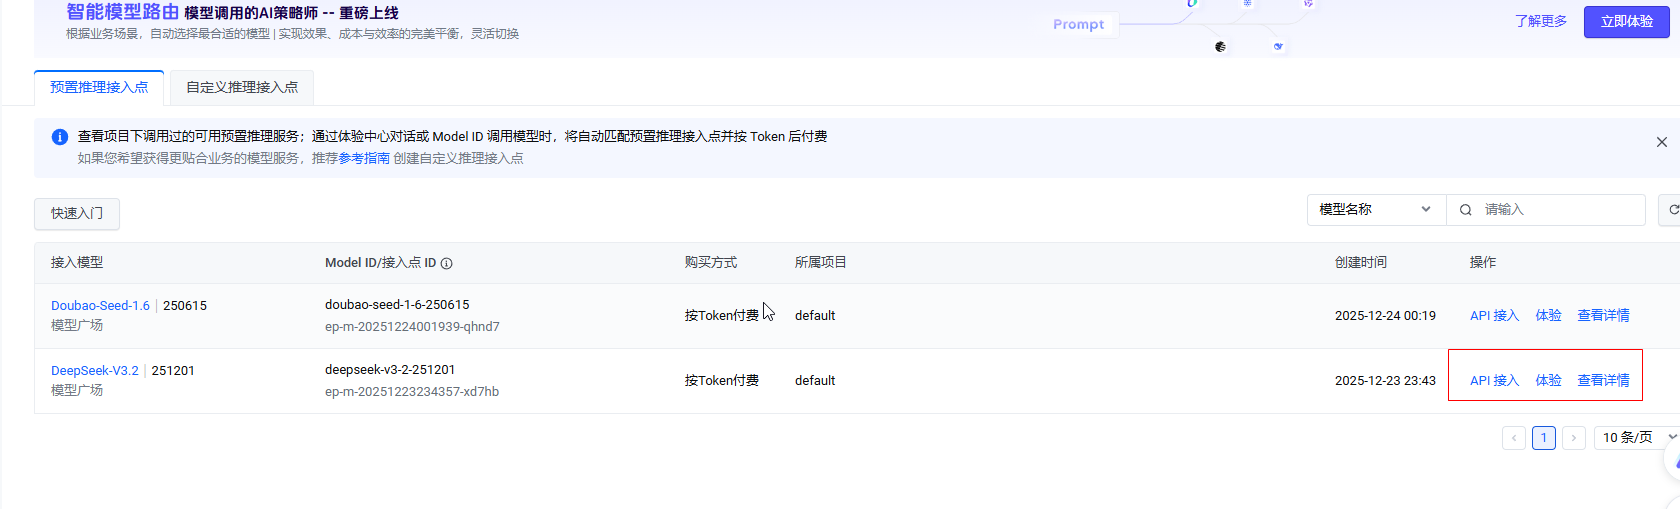
Task: Click the 接入模型 column header
Action: (77, 263)
